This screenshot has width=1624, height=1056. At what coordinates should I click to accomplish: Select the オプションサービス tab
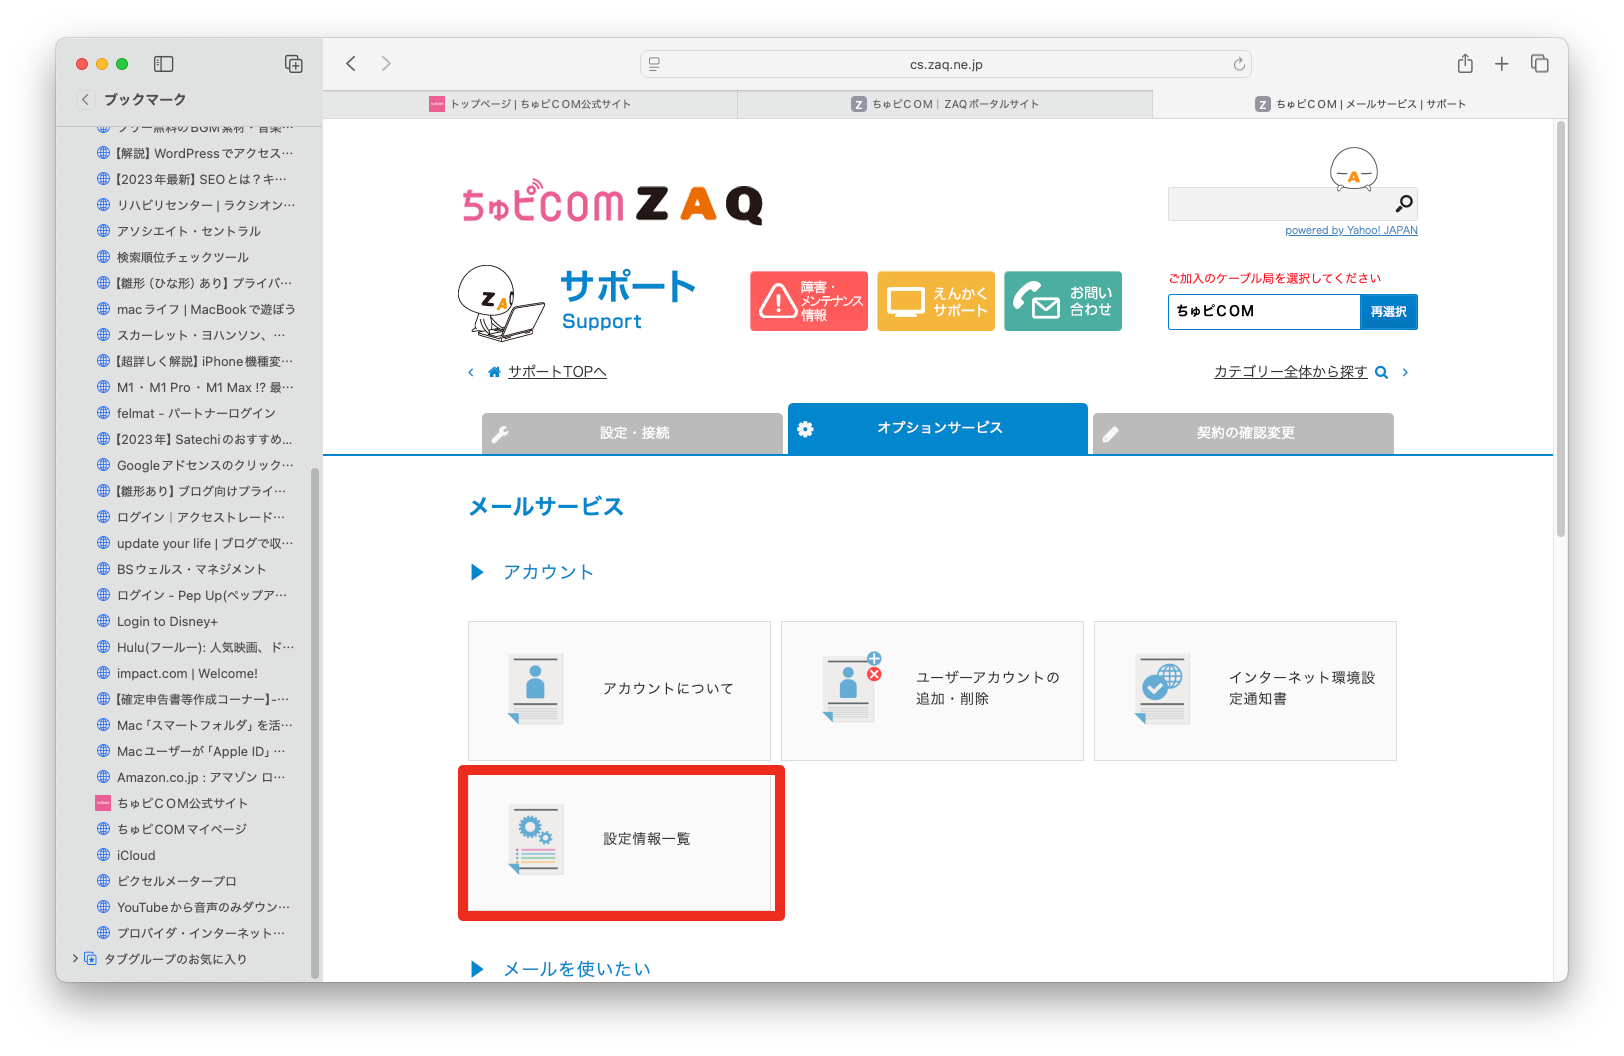click(x=938, y=428)
